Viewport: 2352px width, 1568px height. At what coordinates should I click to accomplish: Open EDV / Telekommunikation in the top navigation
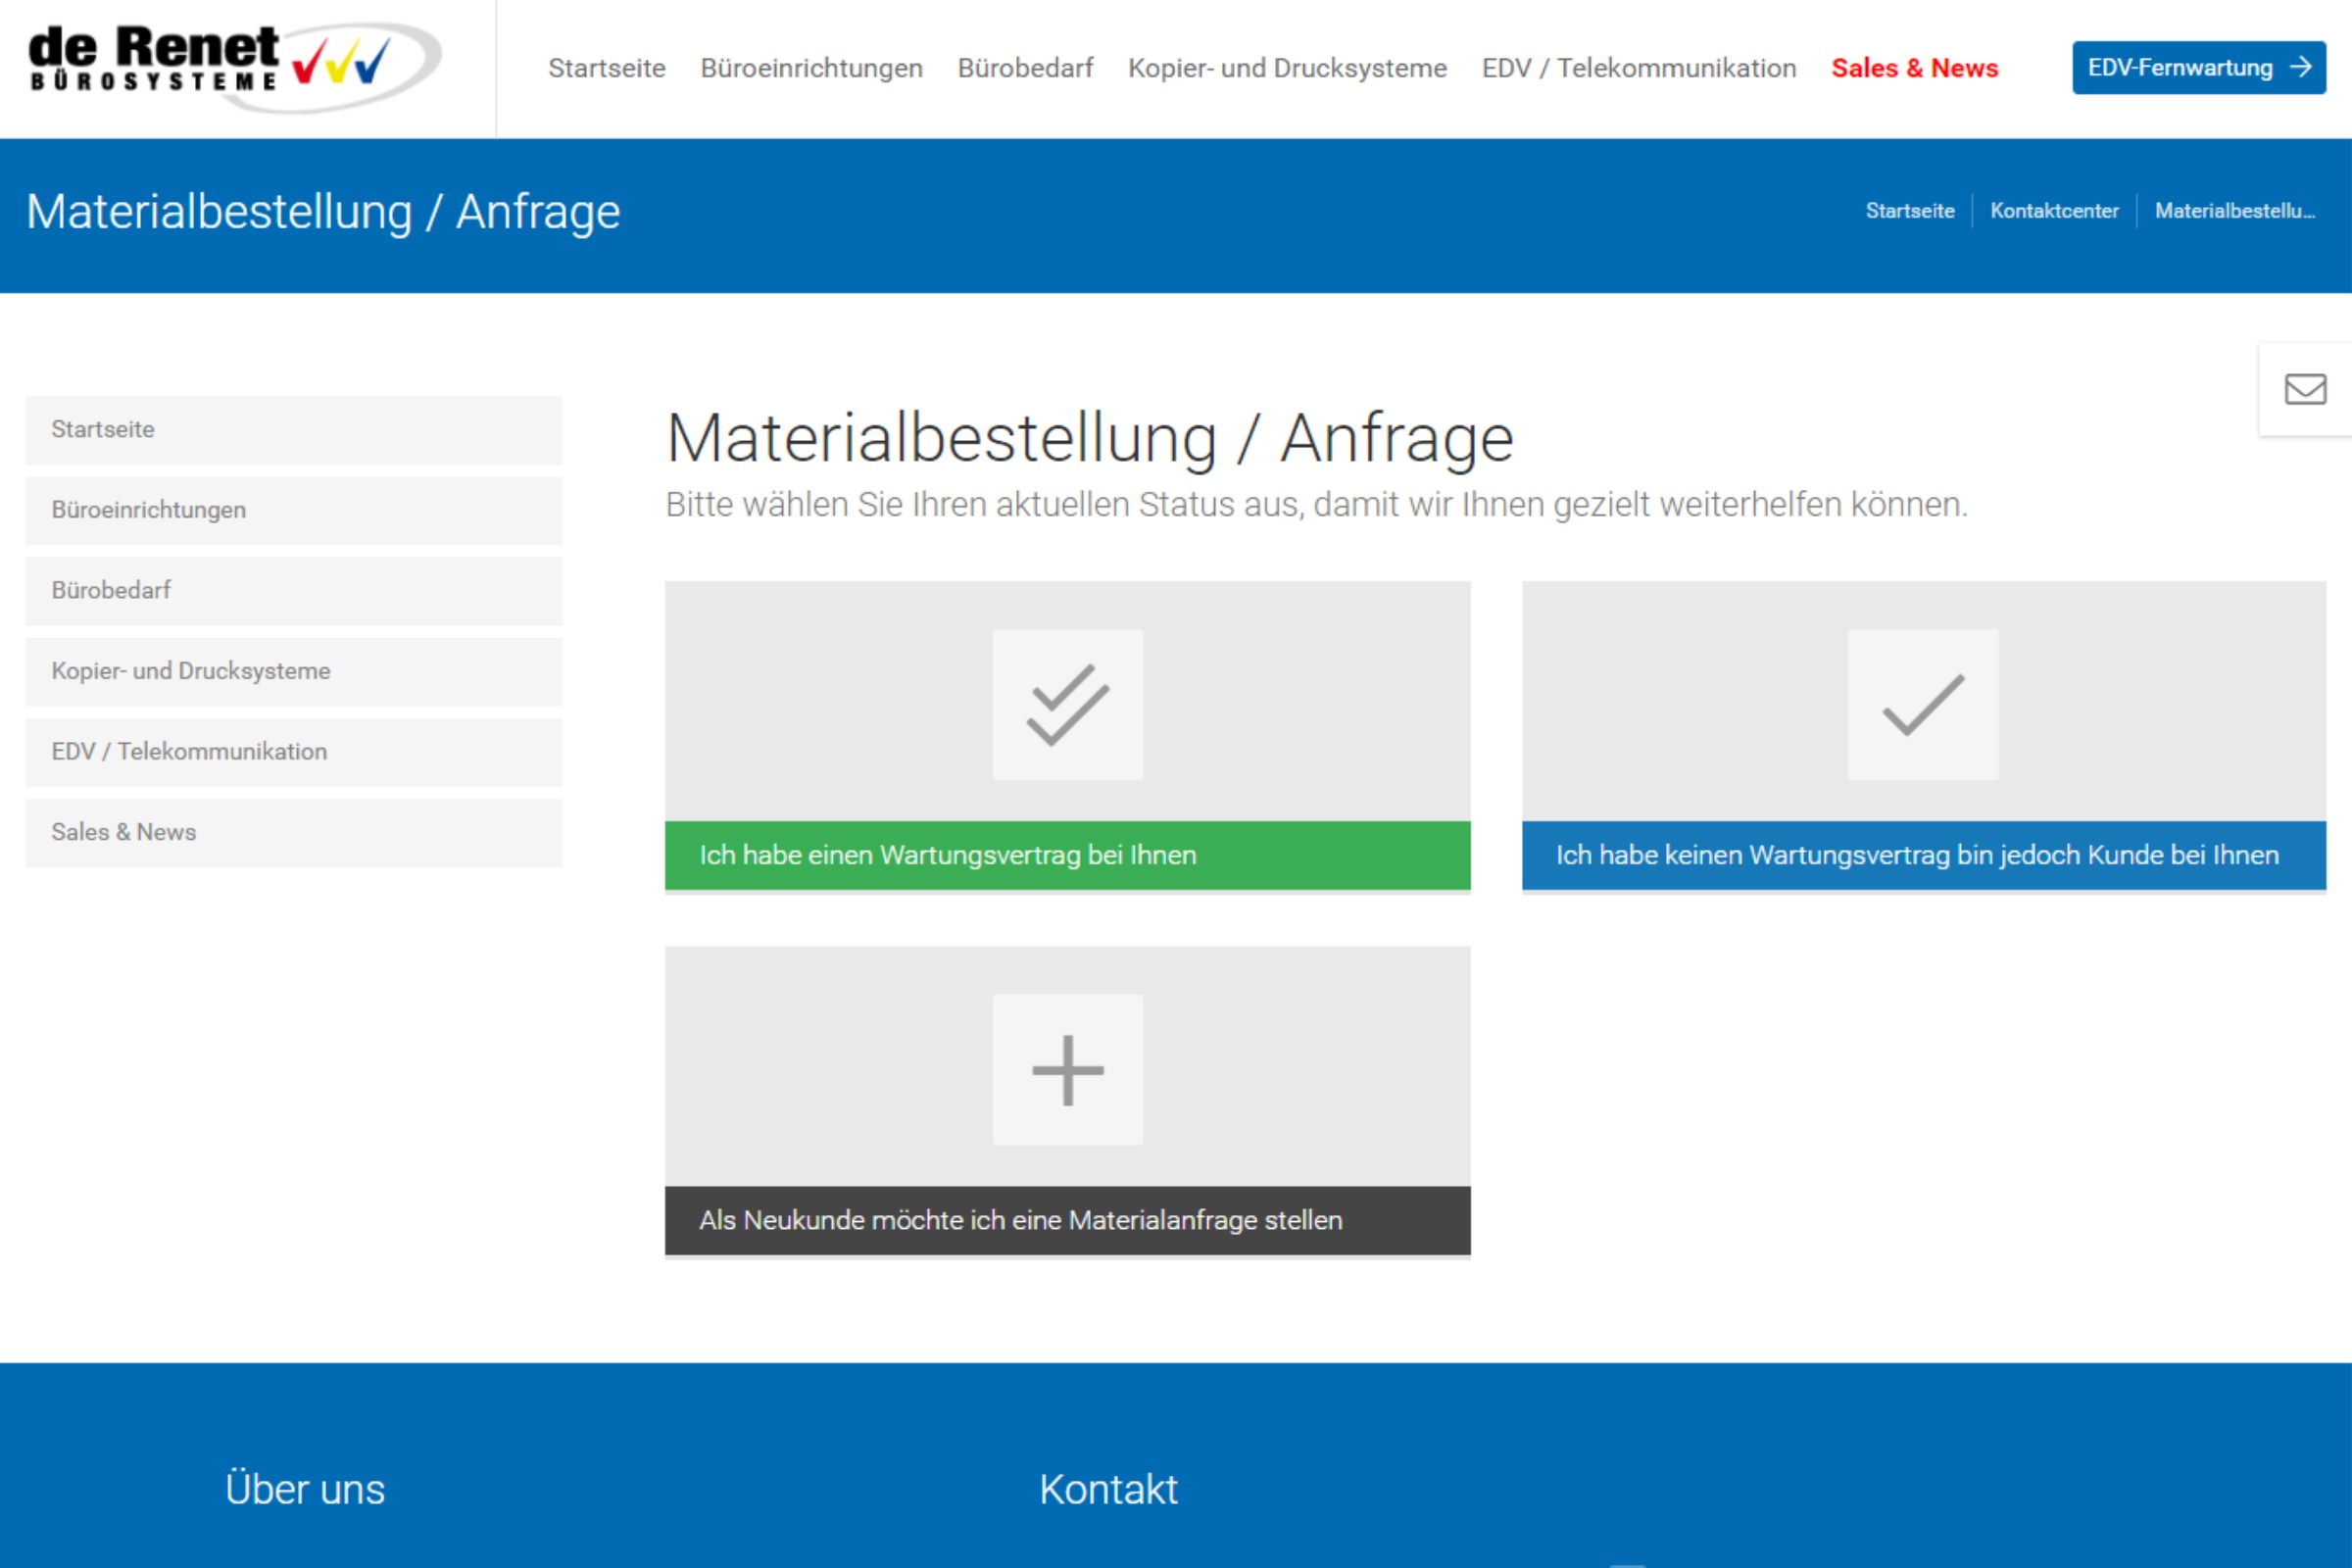coord(1638,68)
